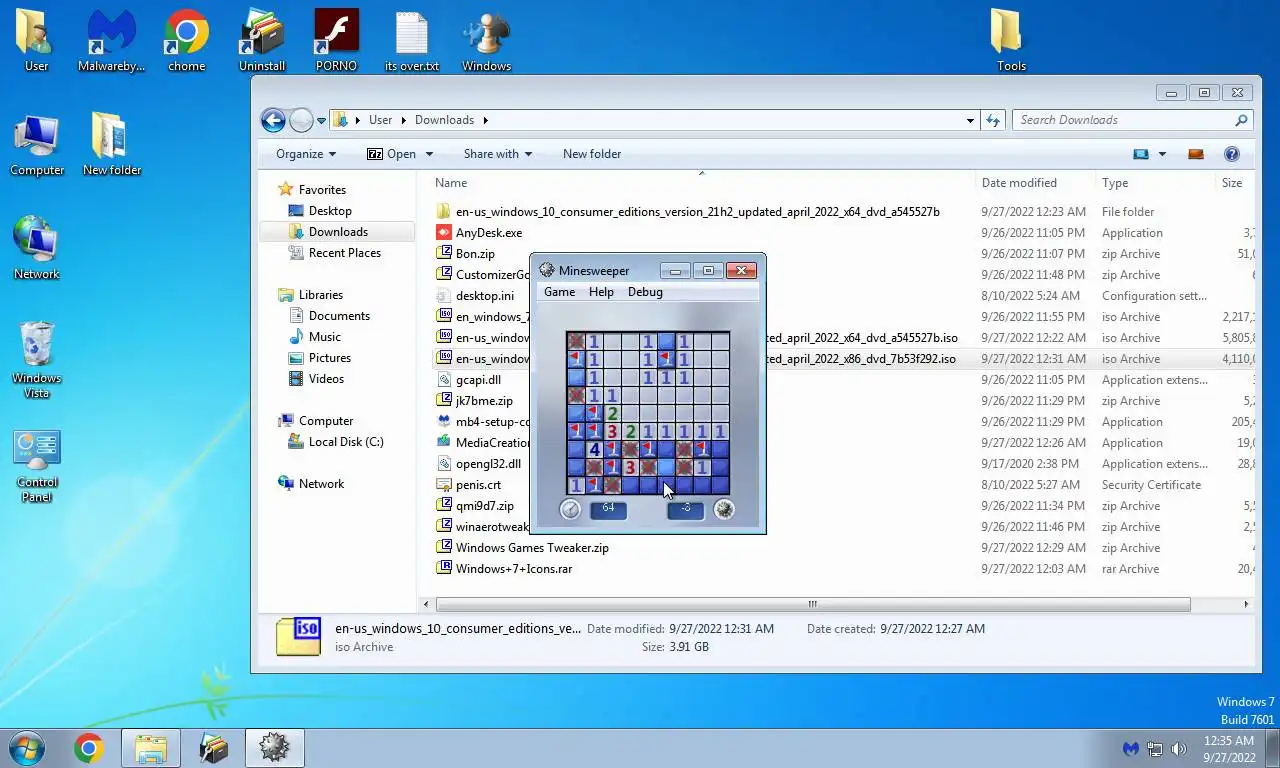Open the Tools folder on the desktop
The height and width of the screenshot is (768, 1280).
click(x=1011, y=42)
